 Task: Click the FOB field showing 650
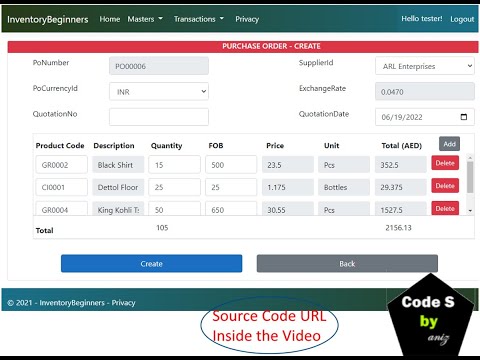click(x=231, y=209)
